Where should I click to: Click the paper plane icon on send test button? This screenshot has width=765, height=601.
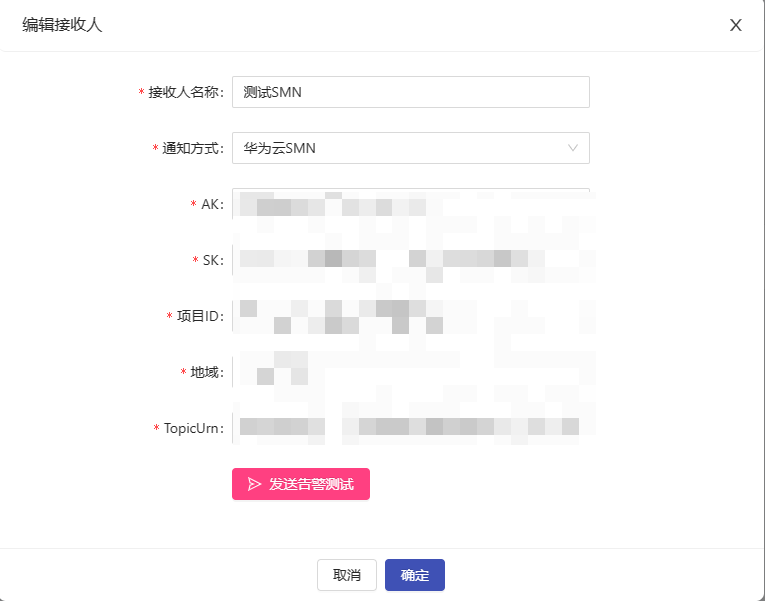tap(254, 484)
